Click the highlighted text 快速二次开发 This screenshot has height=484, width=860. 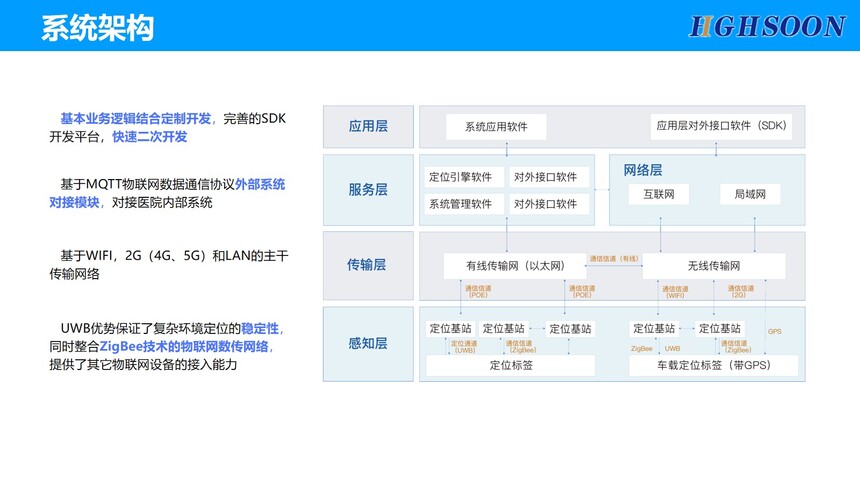coord(149,136)
